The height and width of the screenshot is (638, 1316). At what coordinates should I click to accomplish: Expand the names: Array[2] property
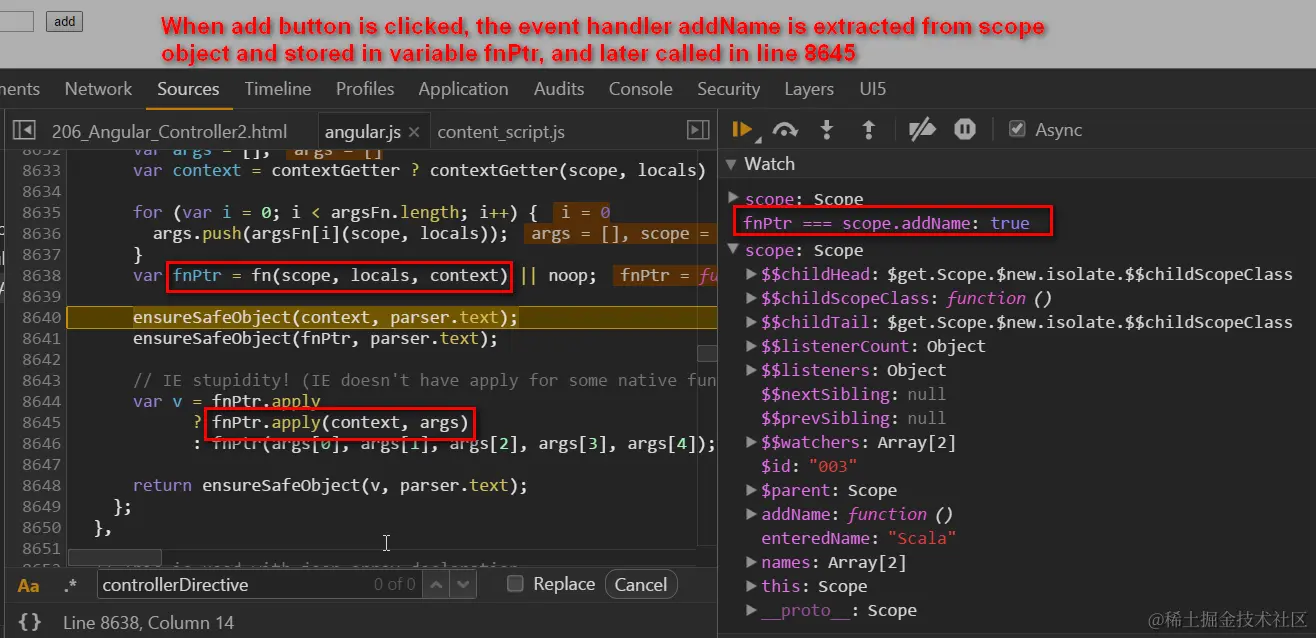tap(752, 563)
